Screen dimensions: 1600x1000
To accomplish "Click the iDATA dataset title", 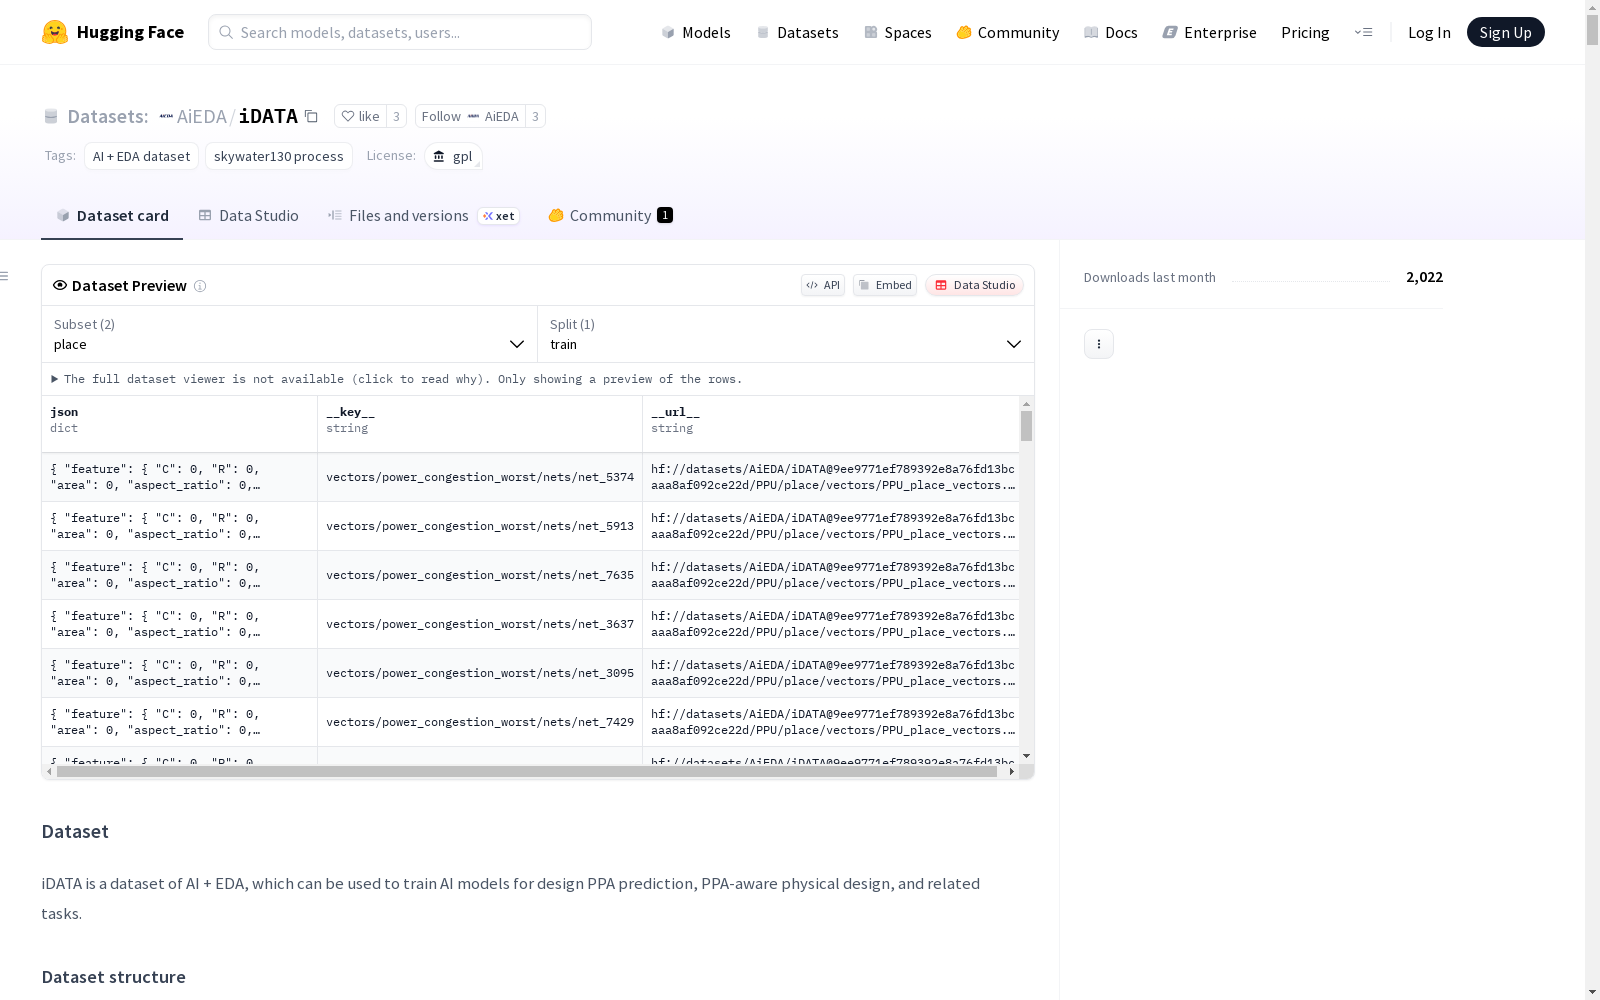I will (268, 116).
